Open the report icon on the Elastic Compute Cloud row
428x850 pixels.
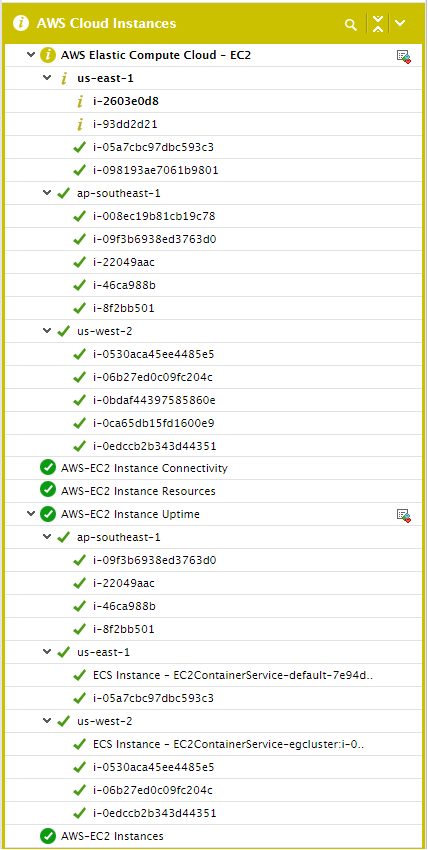click(404, 56)
